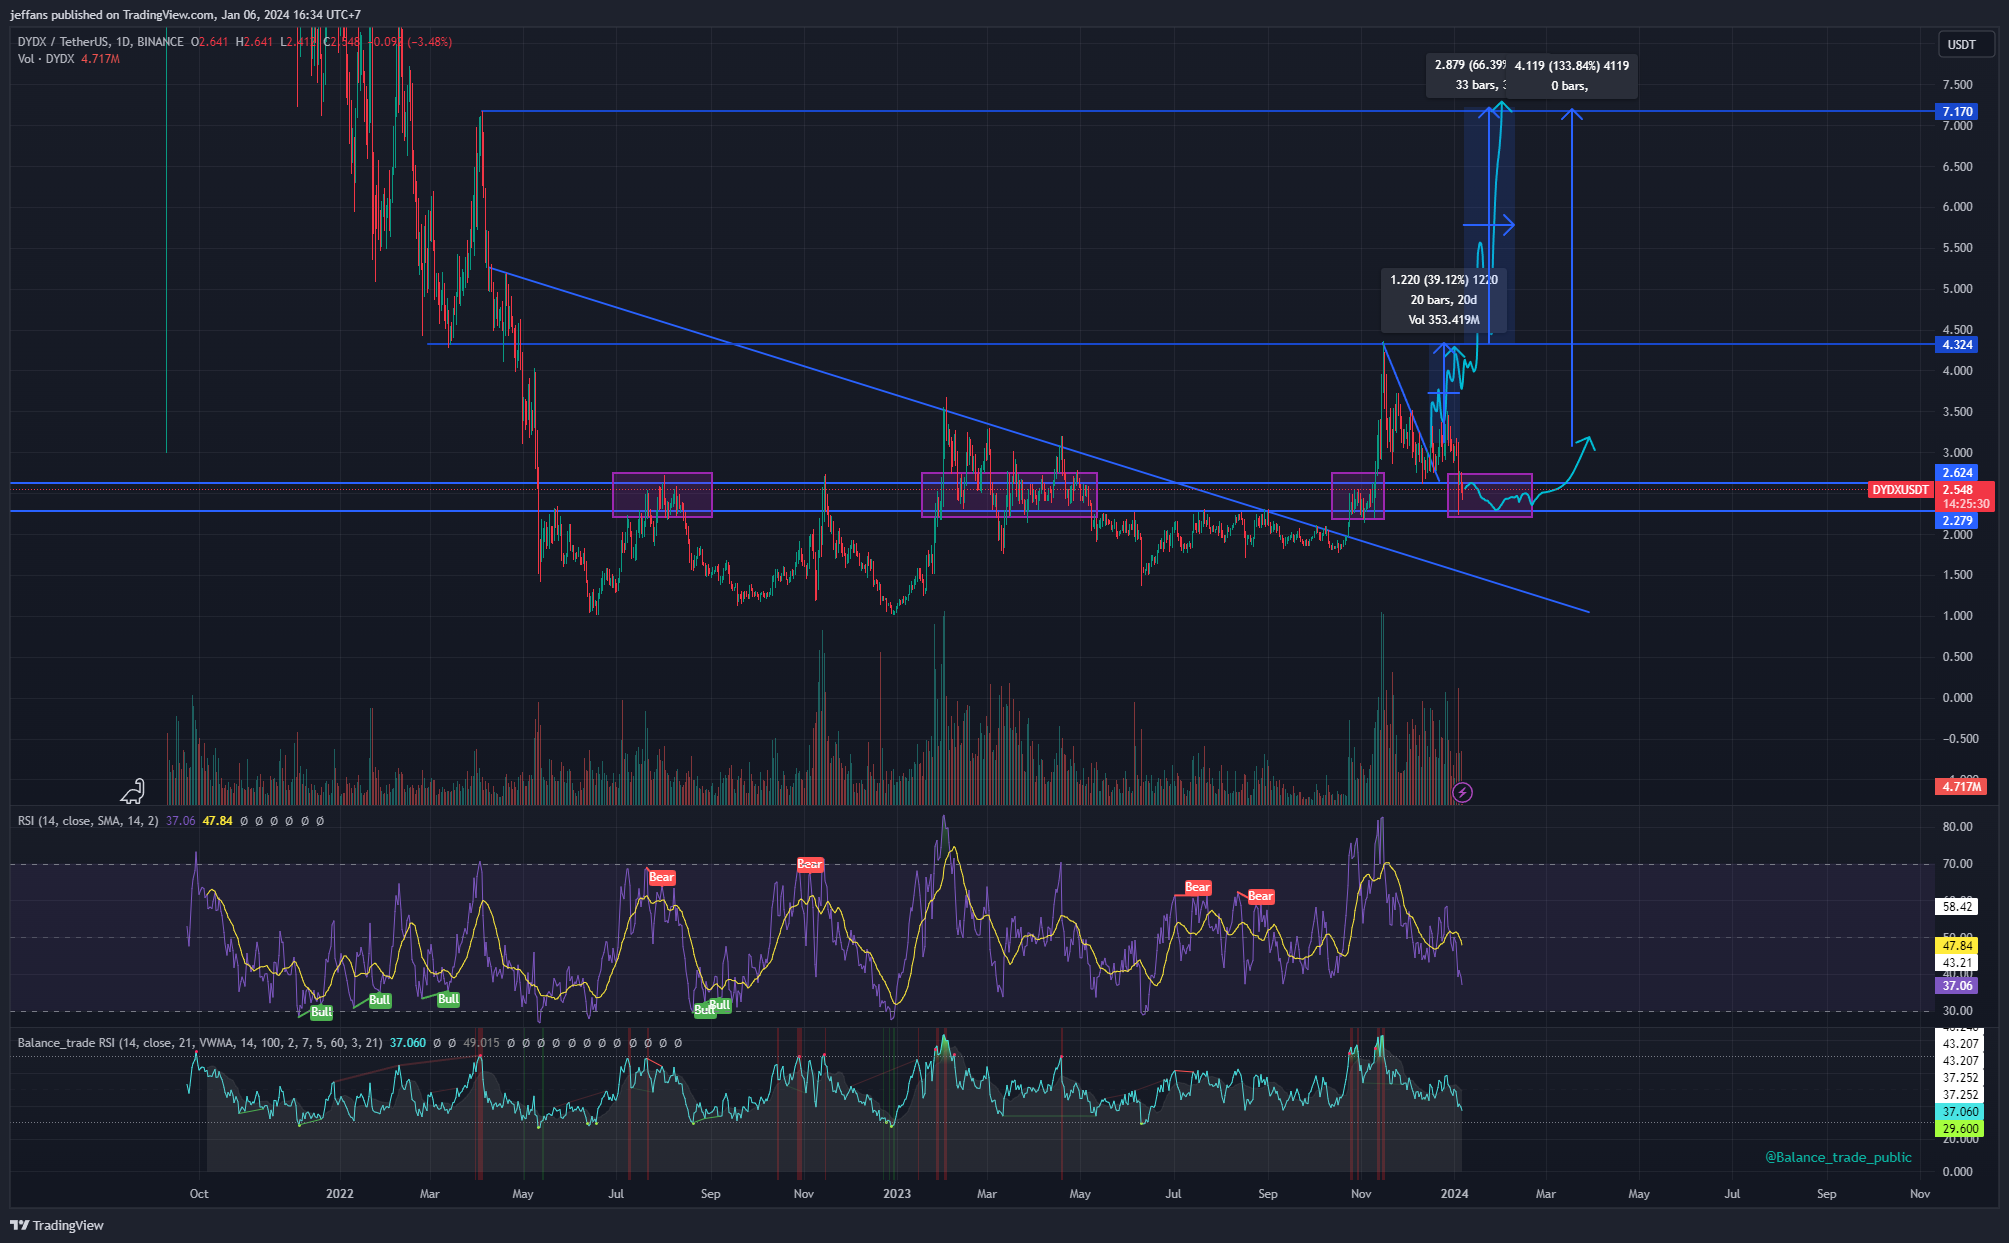Image resolution: width=2009 pixels, height=1243 pixels.
Task: Click the 2023 label on time axis
Action: coord(897,1193)
